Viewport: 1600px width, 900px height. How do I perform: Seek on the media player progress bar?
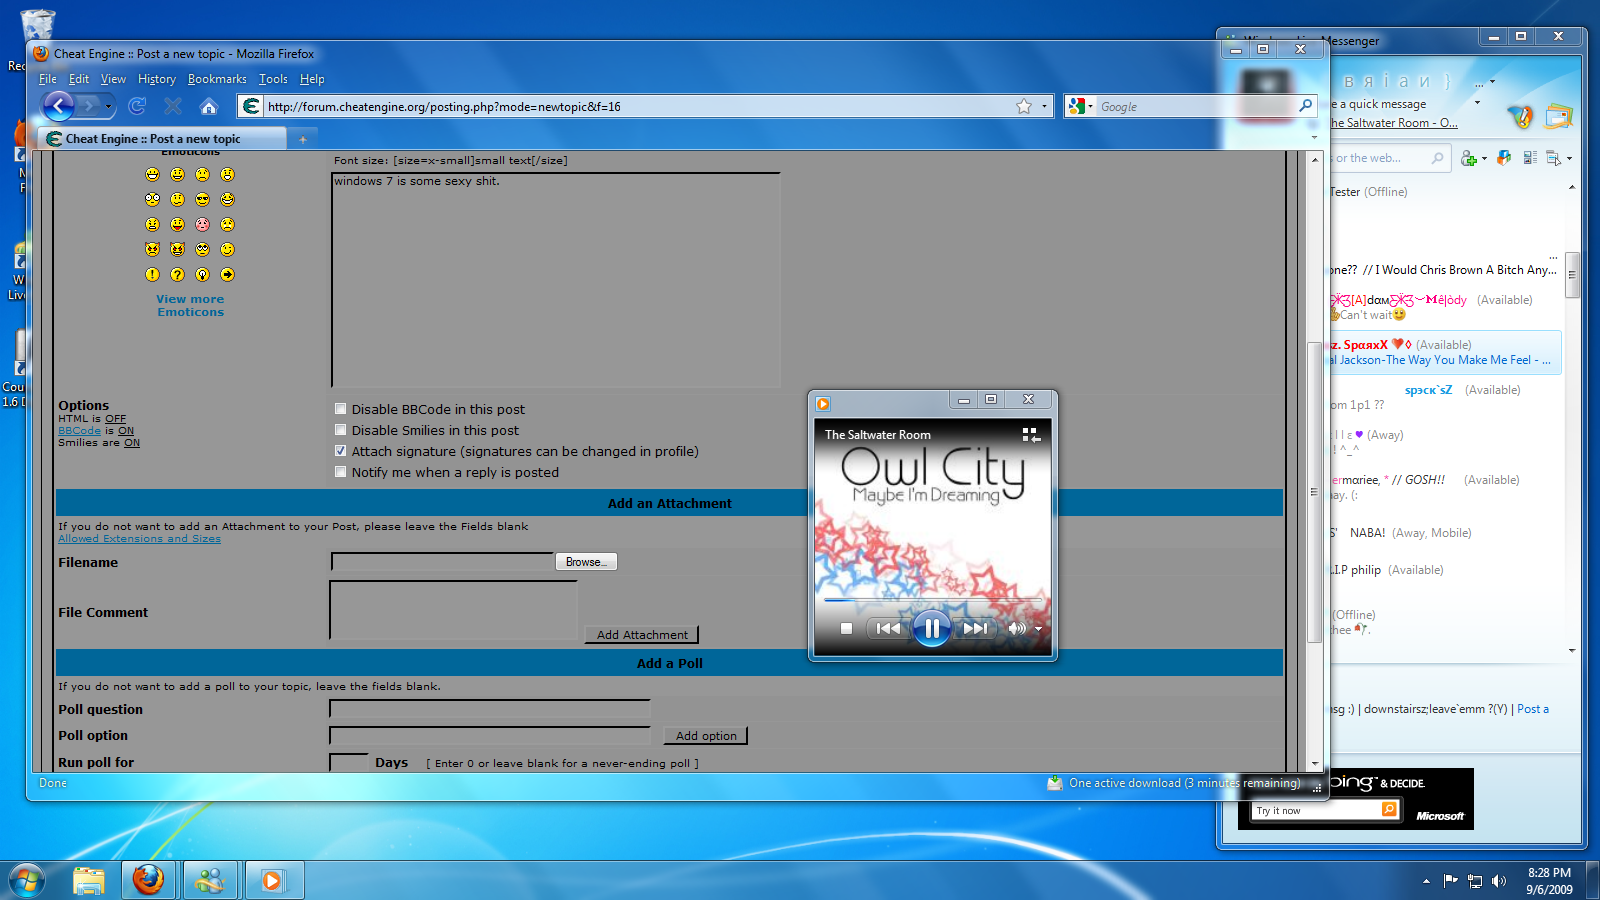pyautogui.click(x=932, y=600)
